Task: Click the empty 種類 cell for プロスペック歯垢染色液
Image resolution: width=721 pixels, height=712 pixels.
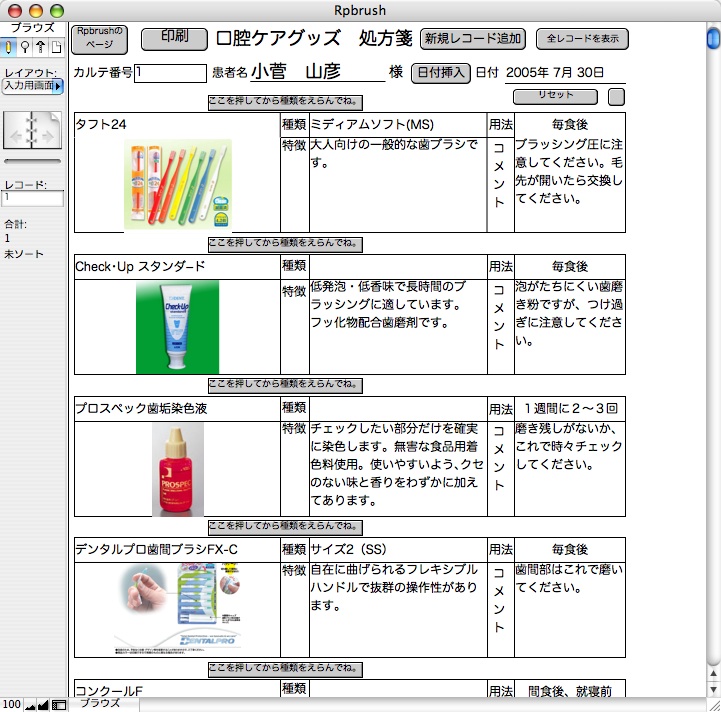Action: (x=398, y=408)
